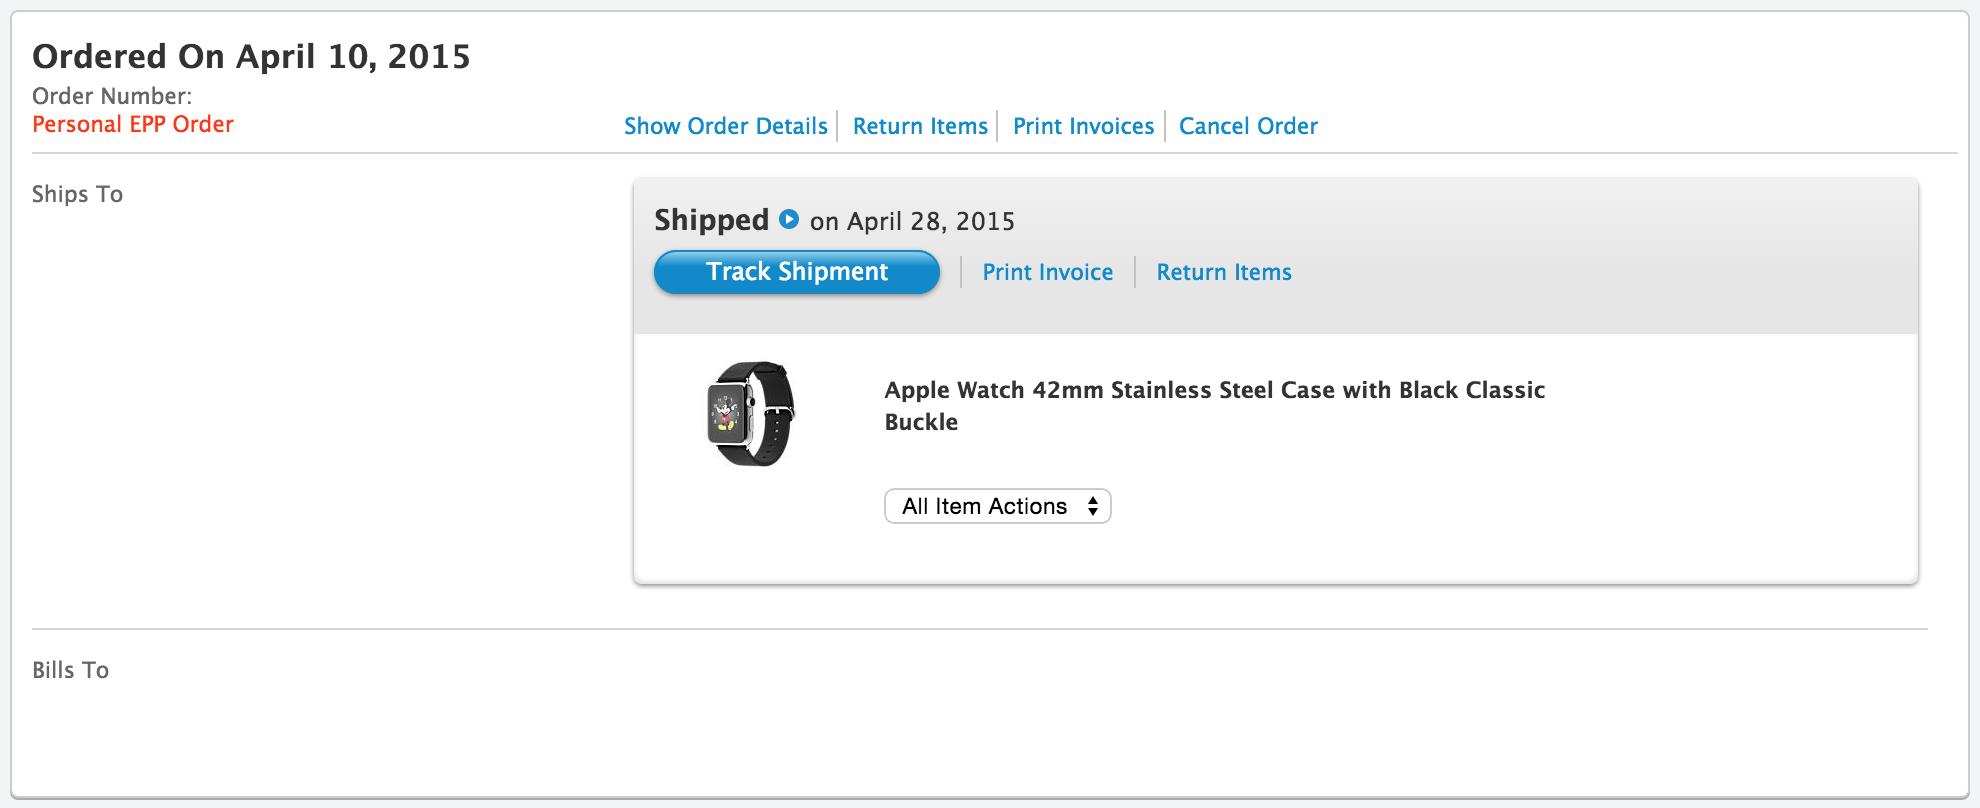Click Return Items inside the shipment box
1980x808 pixels.
pyautogui.click(x=1224, y=272)
